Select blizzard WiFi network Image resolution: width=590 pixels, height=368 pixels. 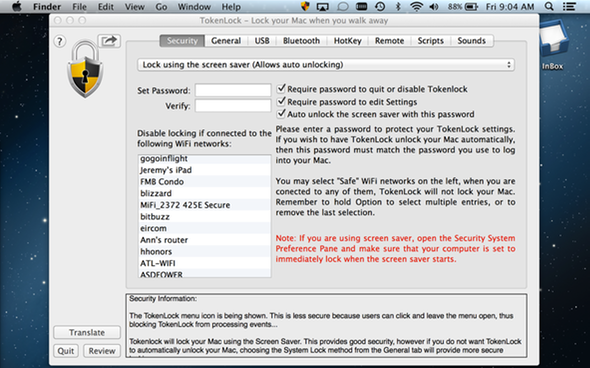pos(204,193)
